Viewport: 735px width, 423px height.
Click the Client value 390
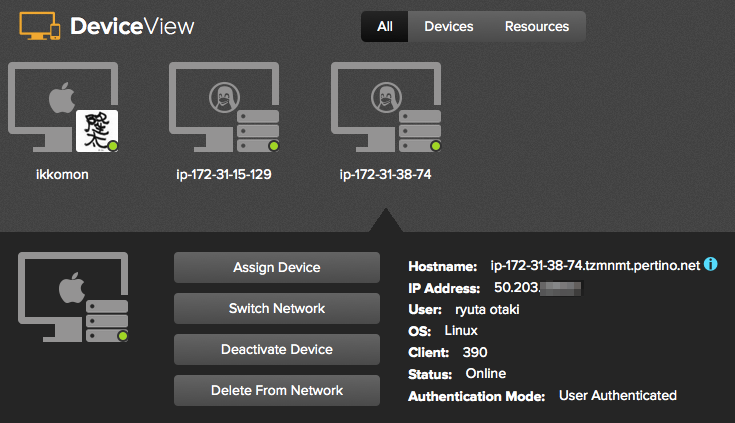tap(475, 352)
